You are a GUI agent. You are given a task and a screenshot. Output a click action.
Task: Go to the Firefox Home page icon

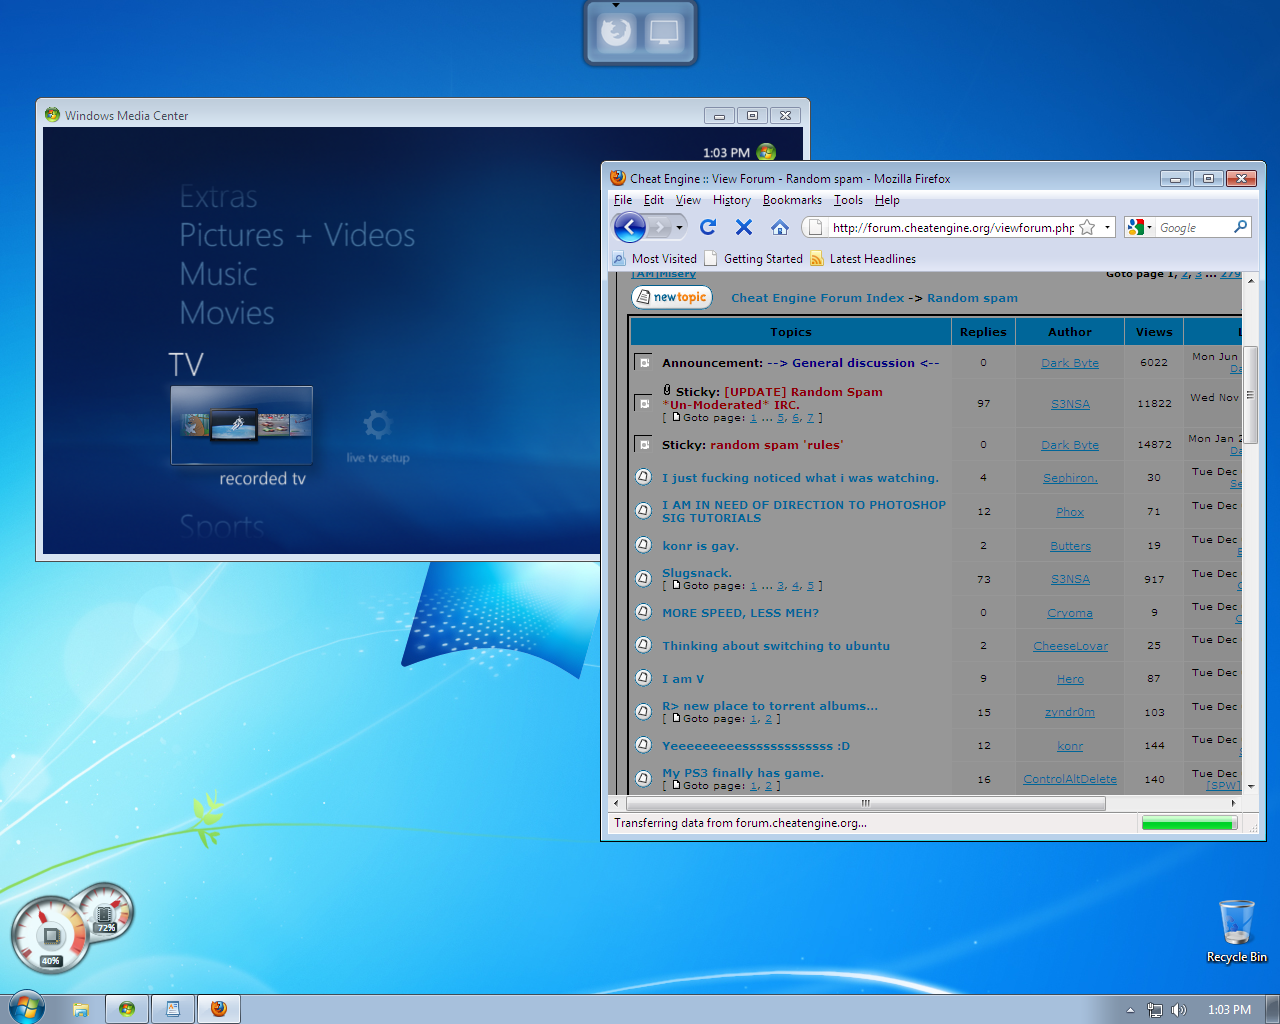[x=779, y=227]
